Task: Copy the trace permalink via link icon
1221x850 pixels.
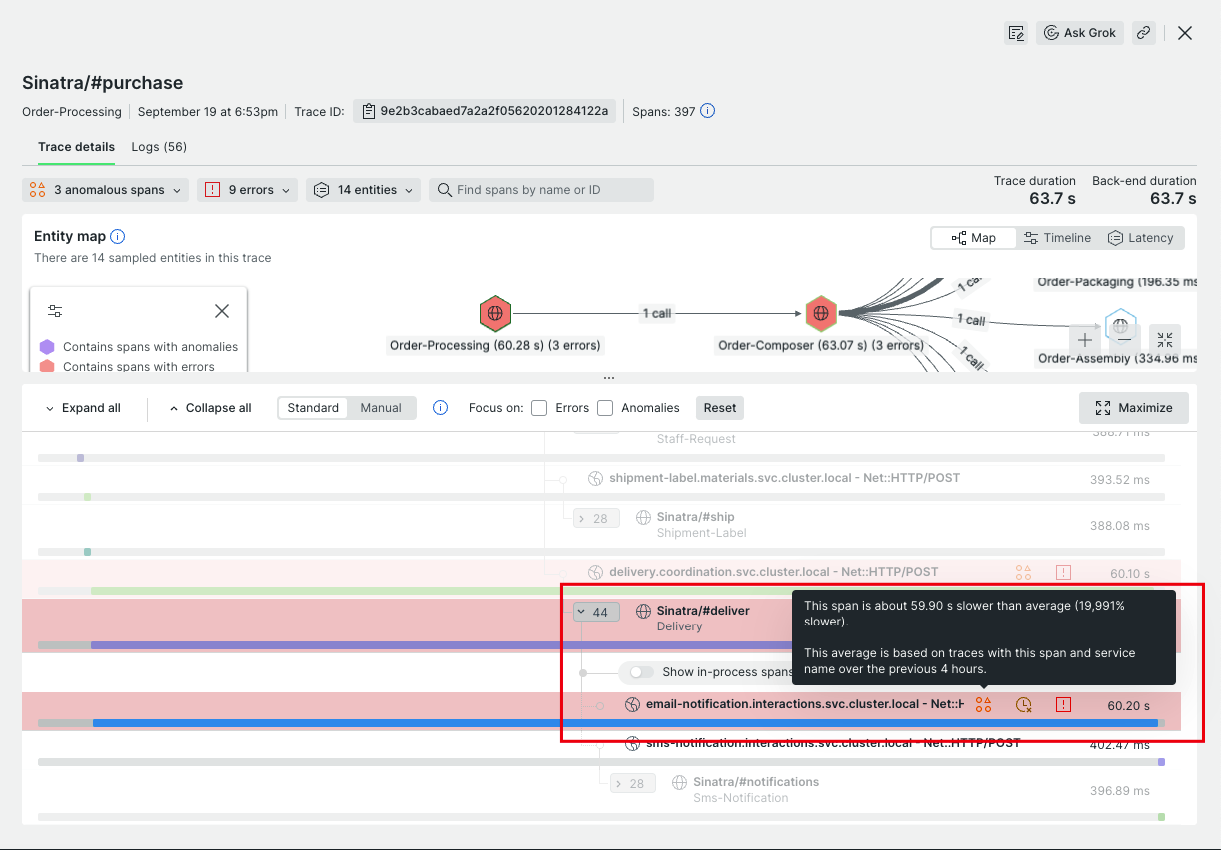Action: click(1144, 33)
